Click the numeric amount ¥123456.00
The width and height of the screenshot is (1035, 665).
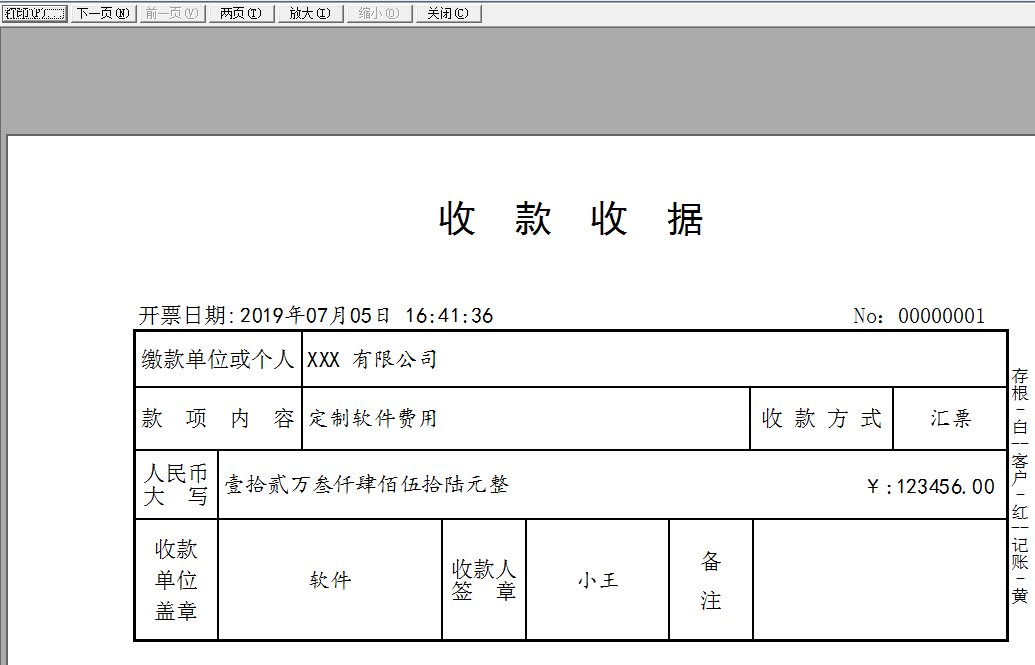(x=931, y=487)
